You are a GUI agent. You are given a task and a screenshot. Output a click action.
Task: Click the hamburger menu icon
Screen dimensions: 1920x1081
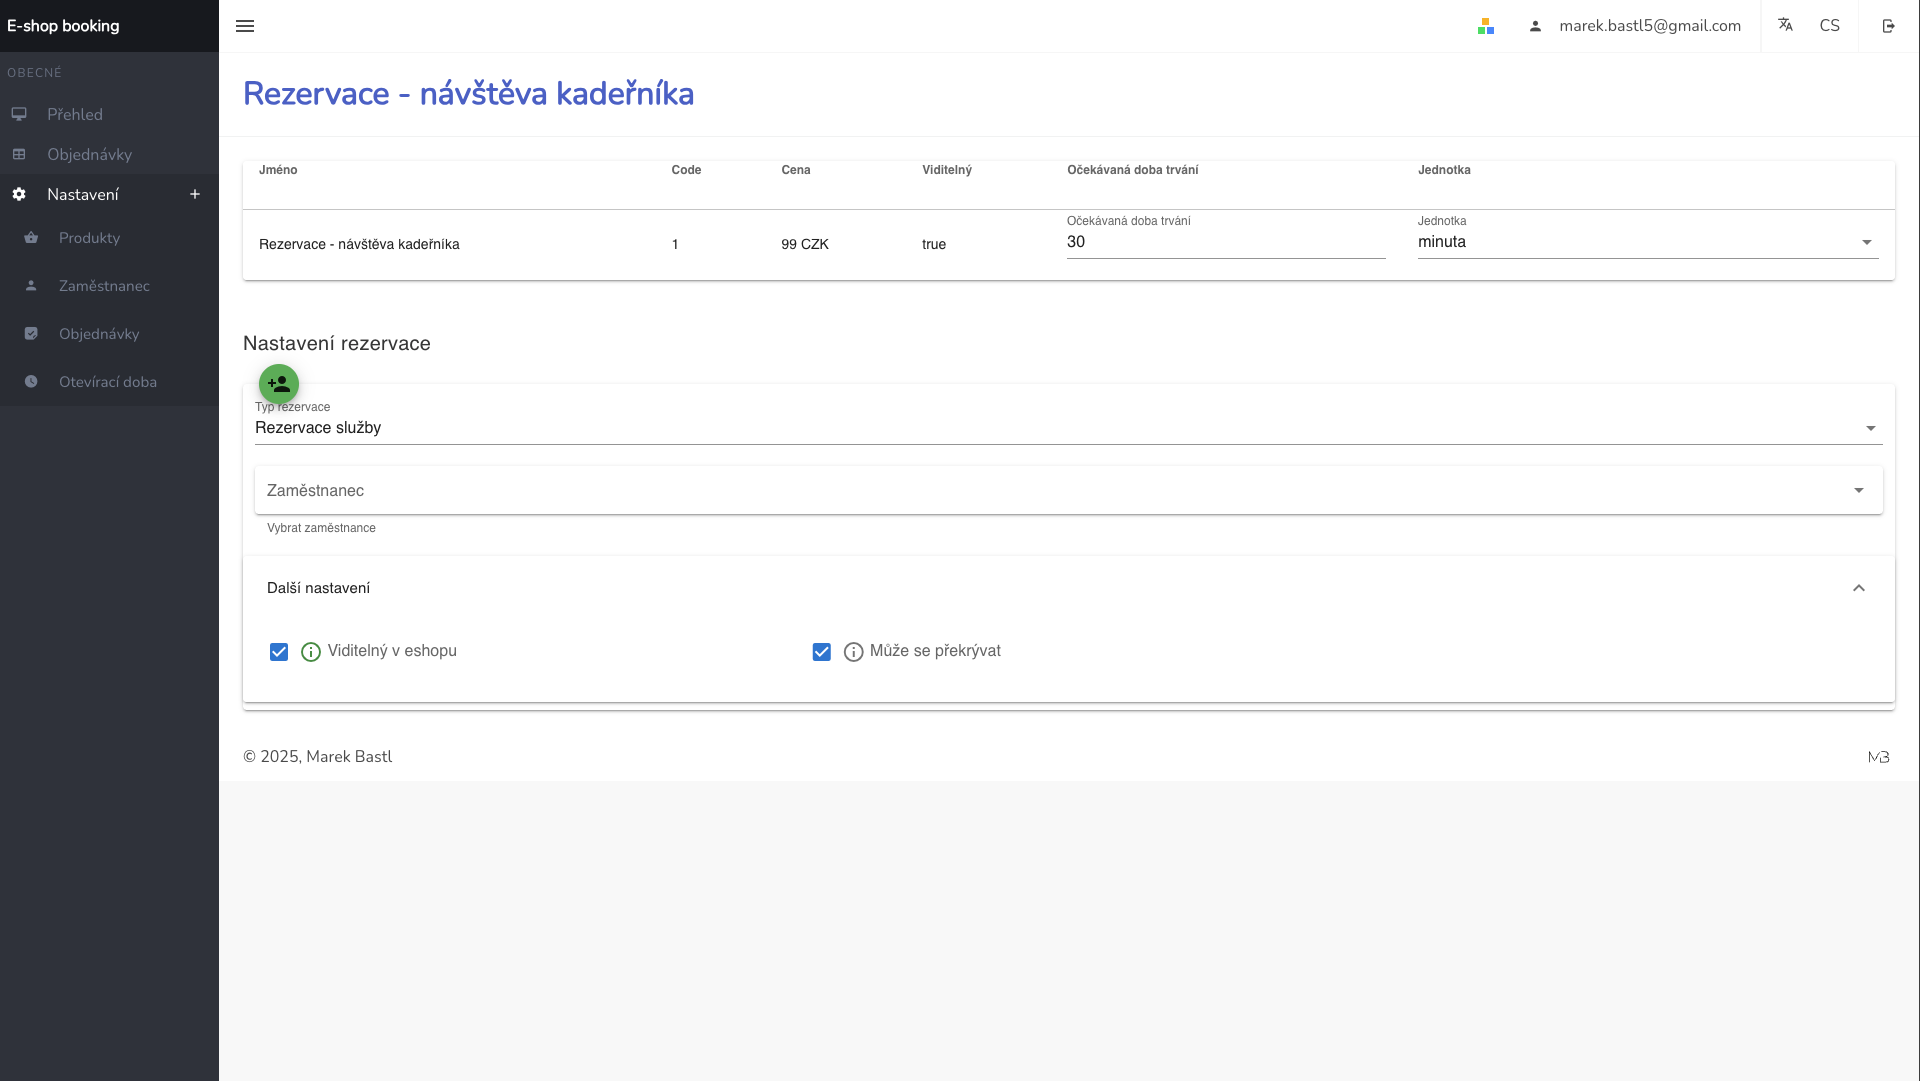245,26
